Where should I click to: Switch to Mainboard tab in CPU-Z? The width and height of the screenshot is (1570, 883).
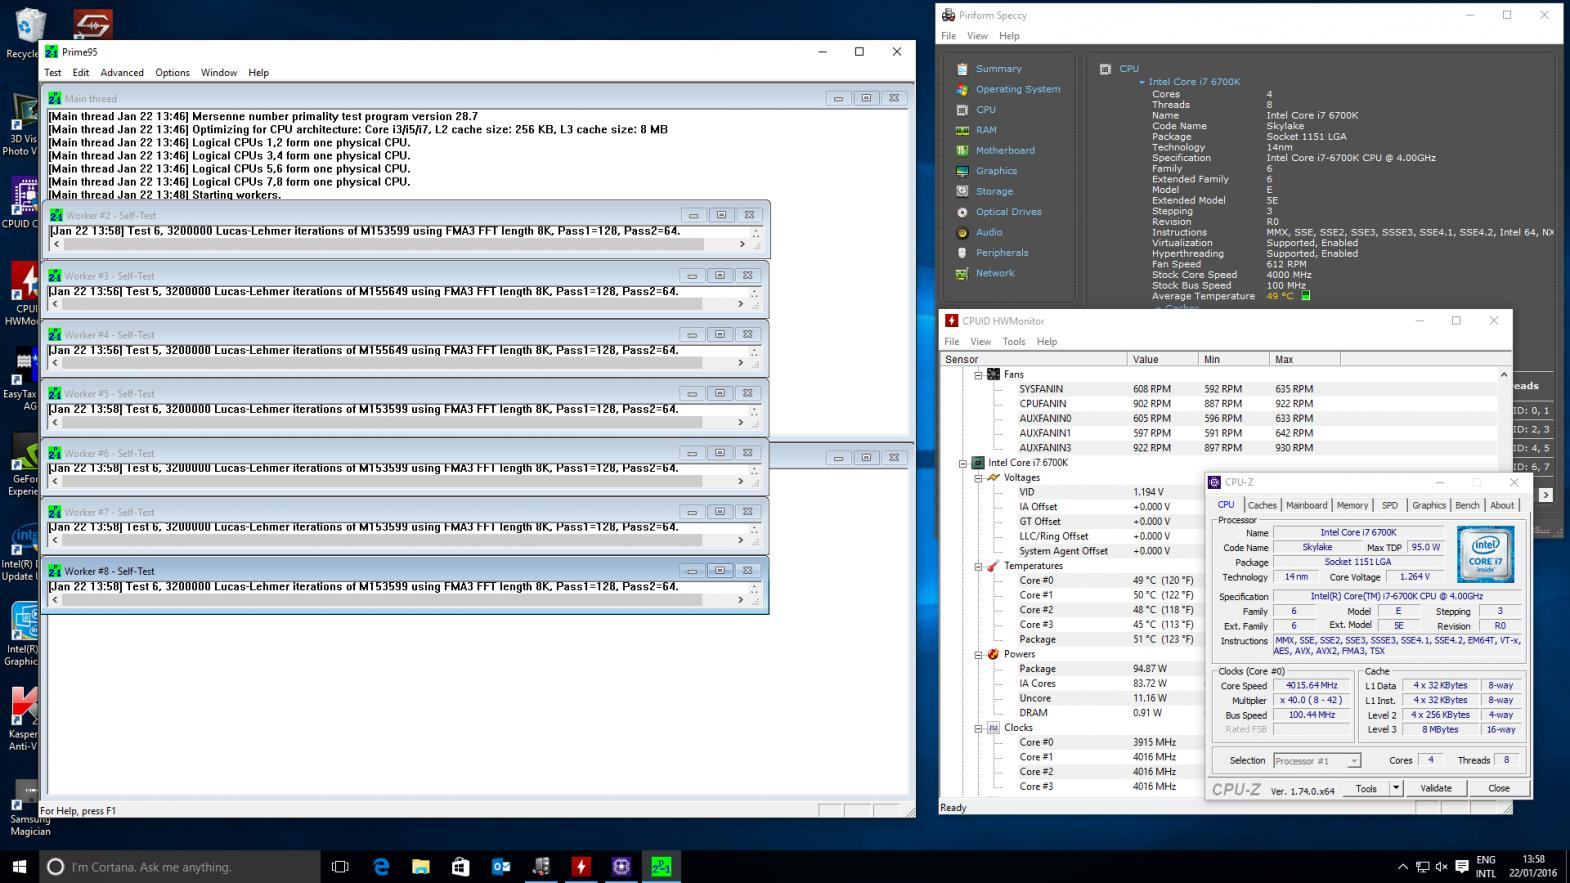click(1306, 505)
